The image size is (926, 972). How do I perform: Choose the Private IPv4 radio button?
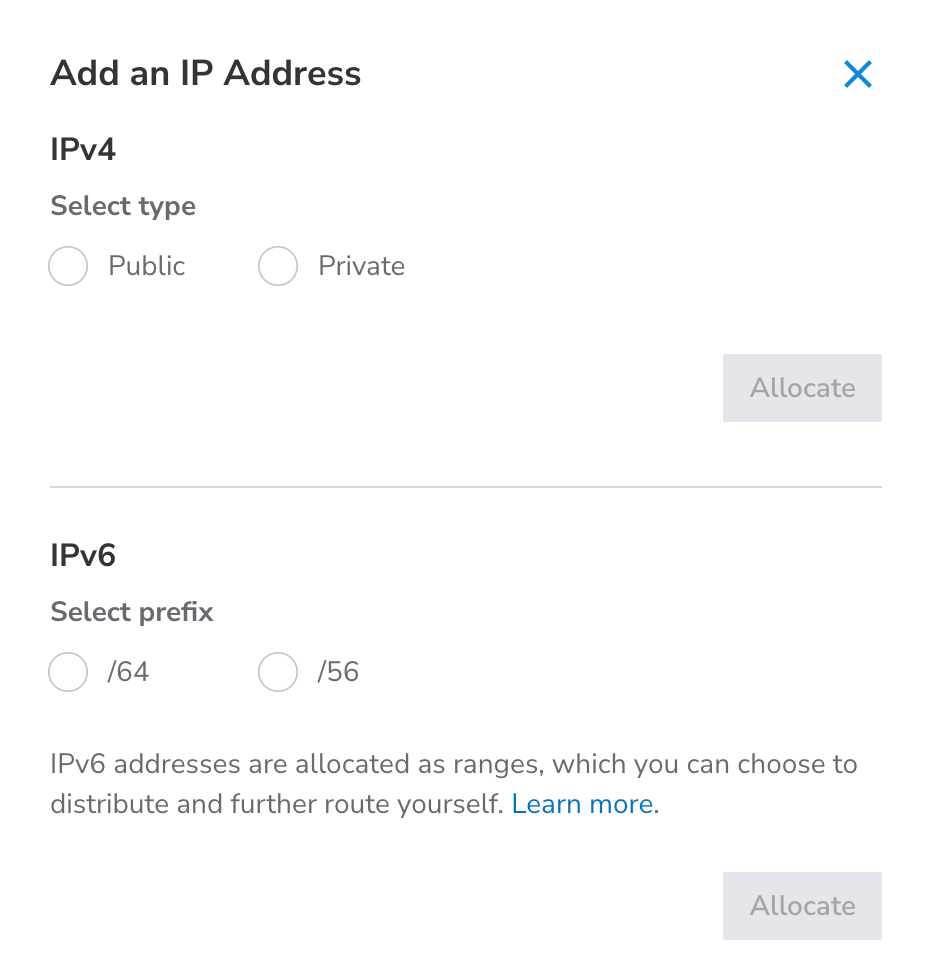click(278, 267)
